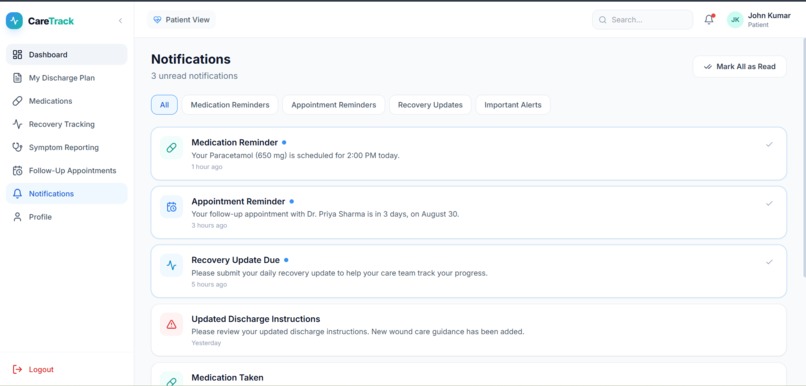Viewport: 806px width, 386px height.
Task: Click the pulse icon next to Recovery Tracking
Action: (x=17, y=124)
